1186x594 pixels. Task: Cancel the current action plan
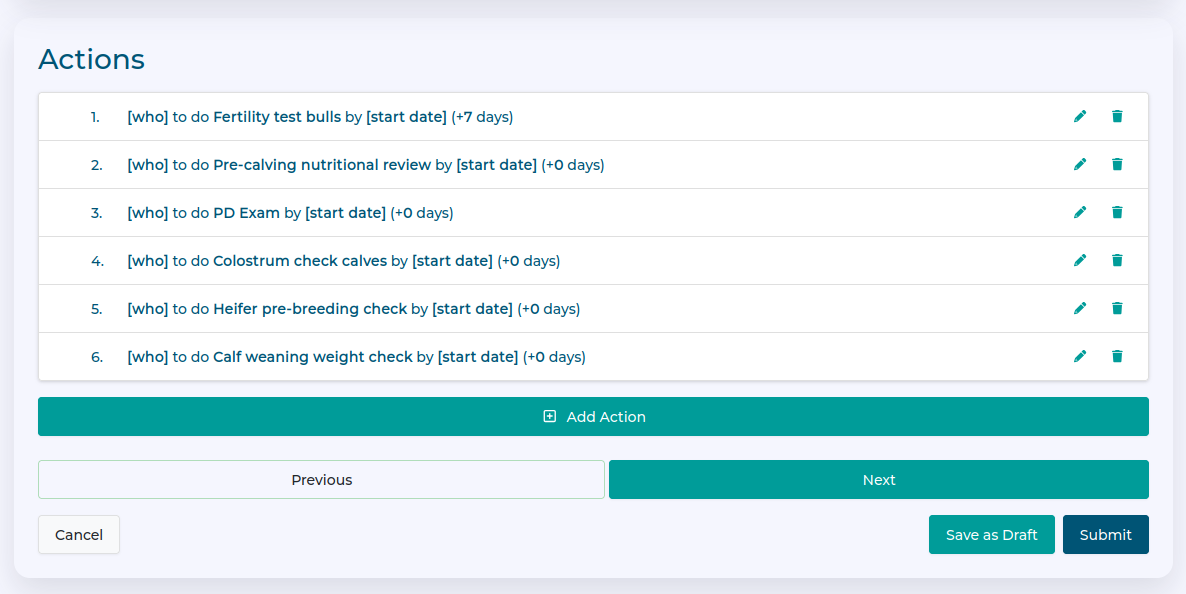click(x=78, y=534)
